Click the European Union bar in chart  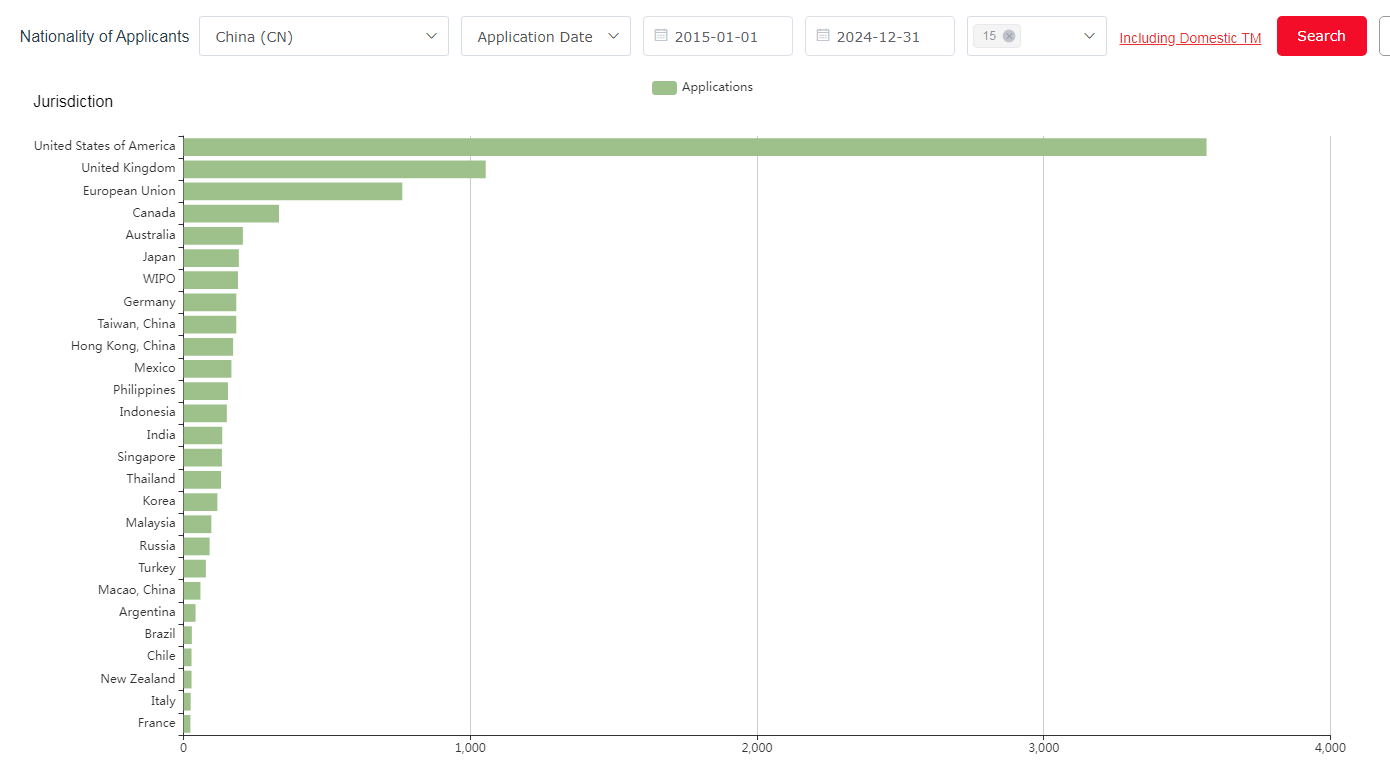point(292,191)
